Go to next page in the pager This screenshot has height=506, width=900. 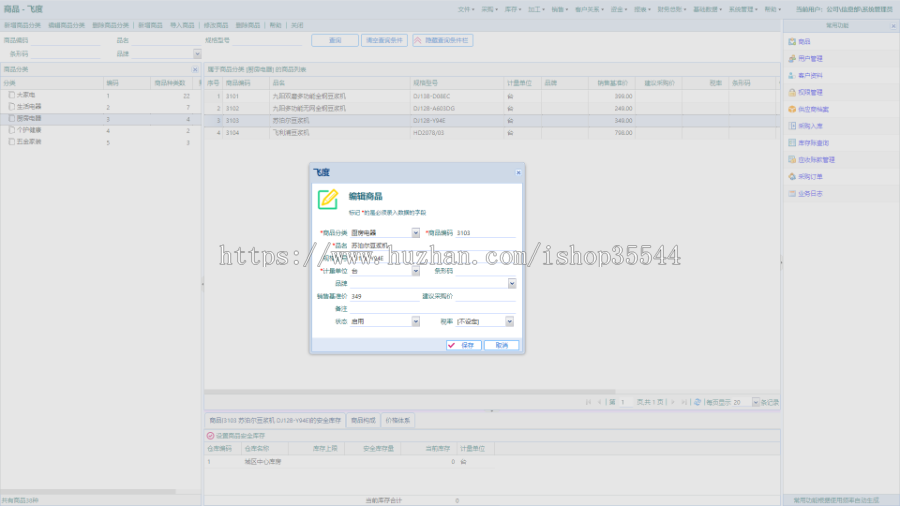click(673, 402)
